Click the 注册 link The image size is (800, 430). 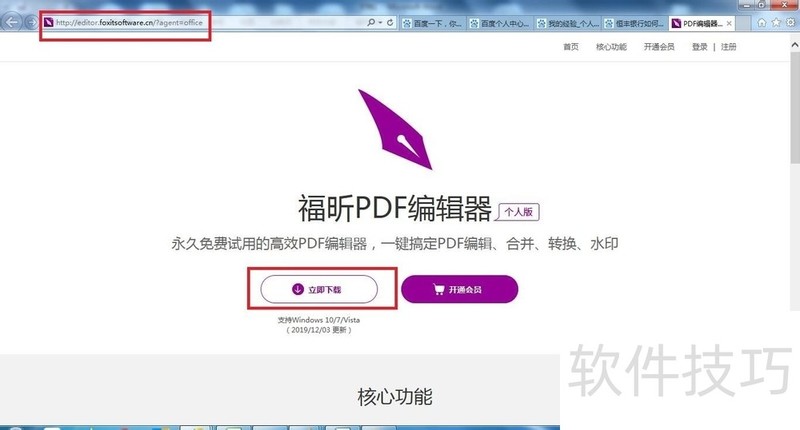coord(729,47)
